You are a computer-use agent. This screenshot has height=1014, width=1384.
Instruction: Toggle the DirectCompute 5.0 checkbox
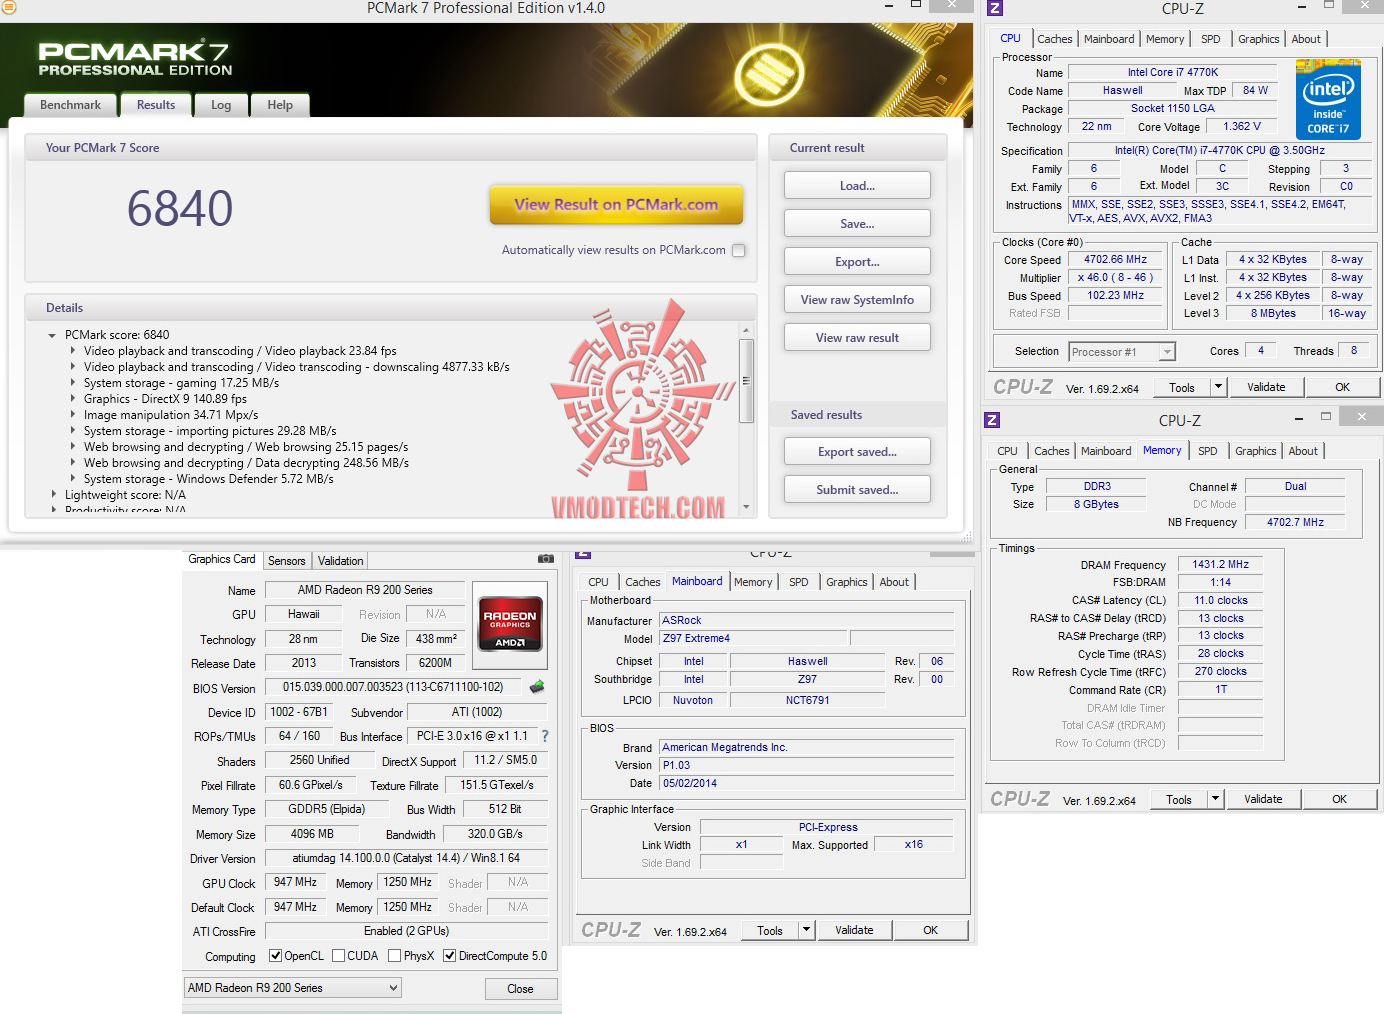450,956
